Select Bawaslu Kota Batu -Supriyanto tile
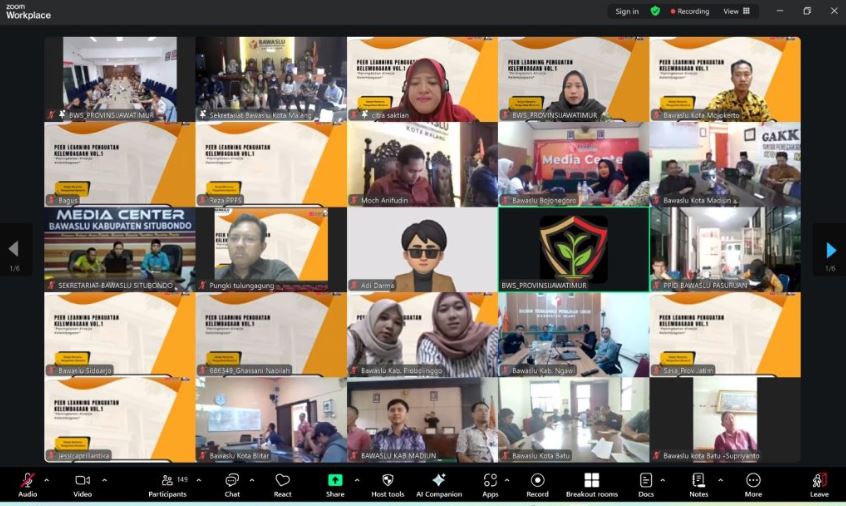The height and width of the screenshot is (506, 846). (x=725, y=420)
